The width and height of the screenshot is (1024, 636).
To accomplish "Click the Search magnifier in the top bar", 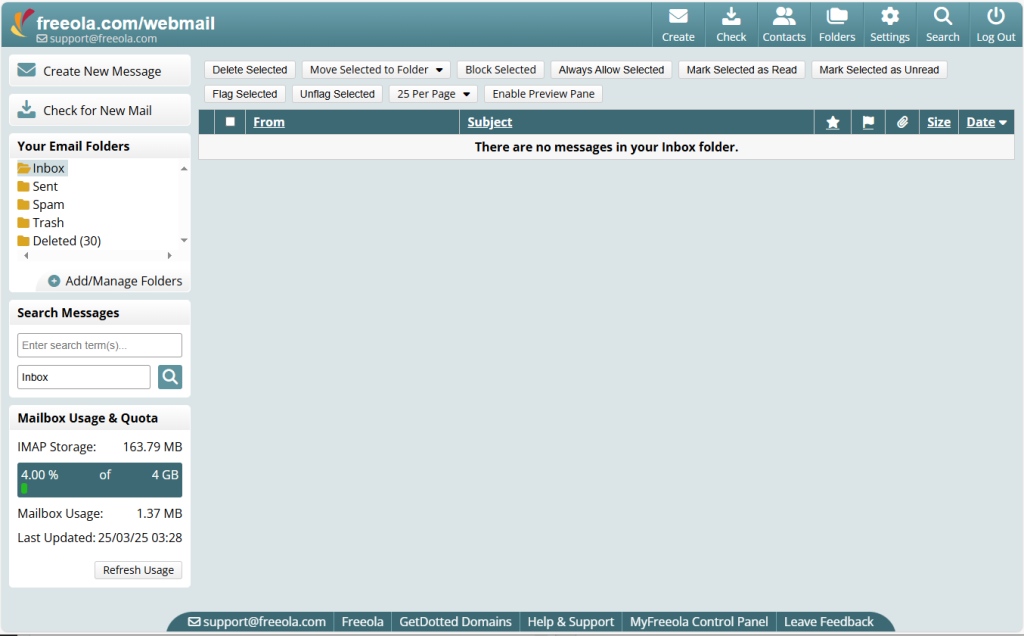I will click(x=942, y=23).
